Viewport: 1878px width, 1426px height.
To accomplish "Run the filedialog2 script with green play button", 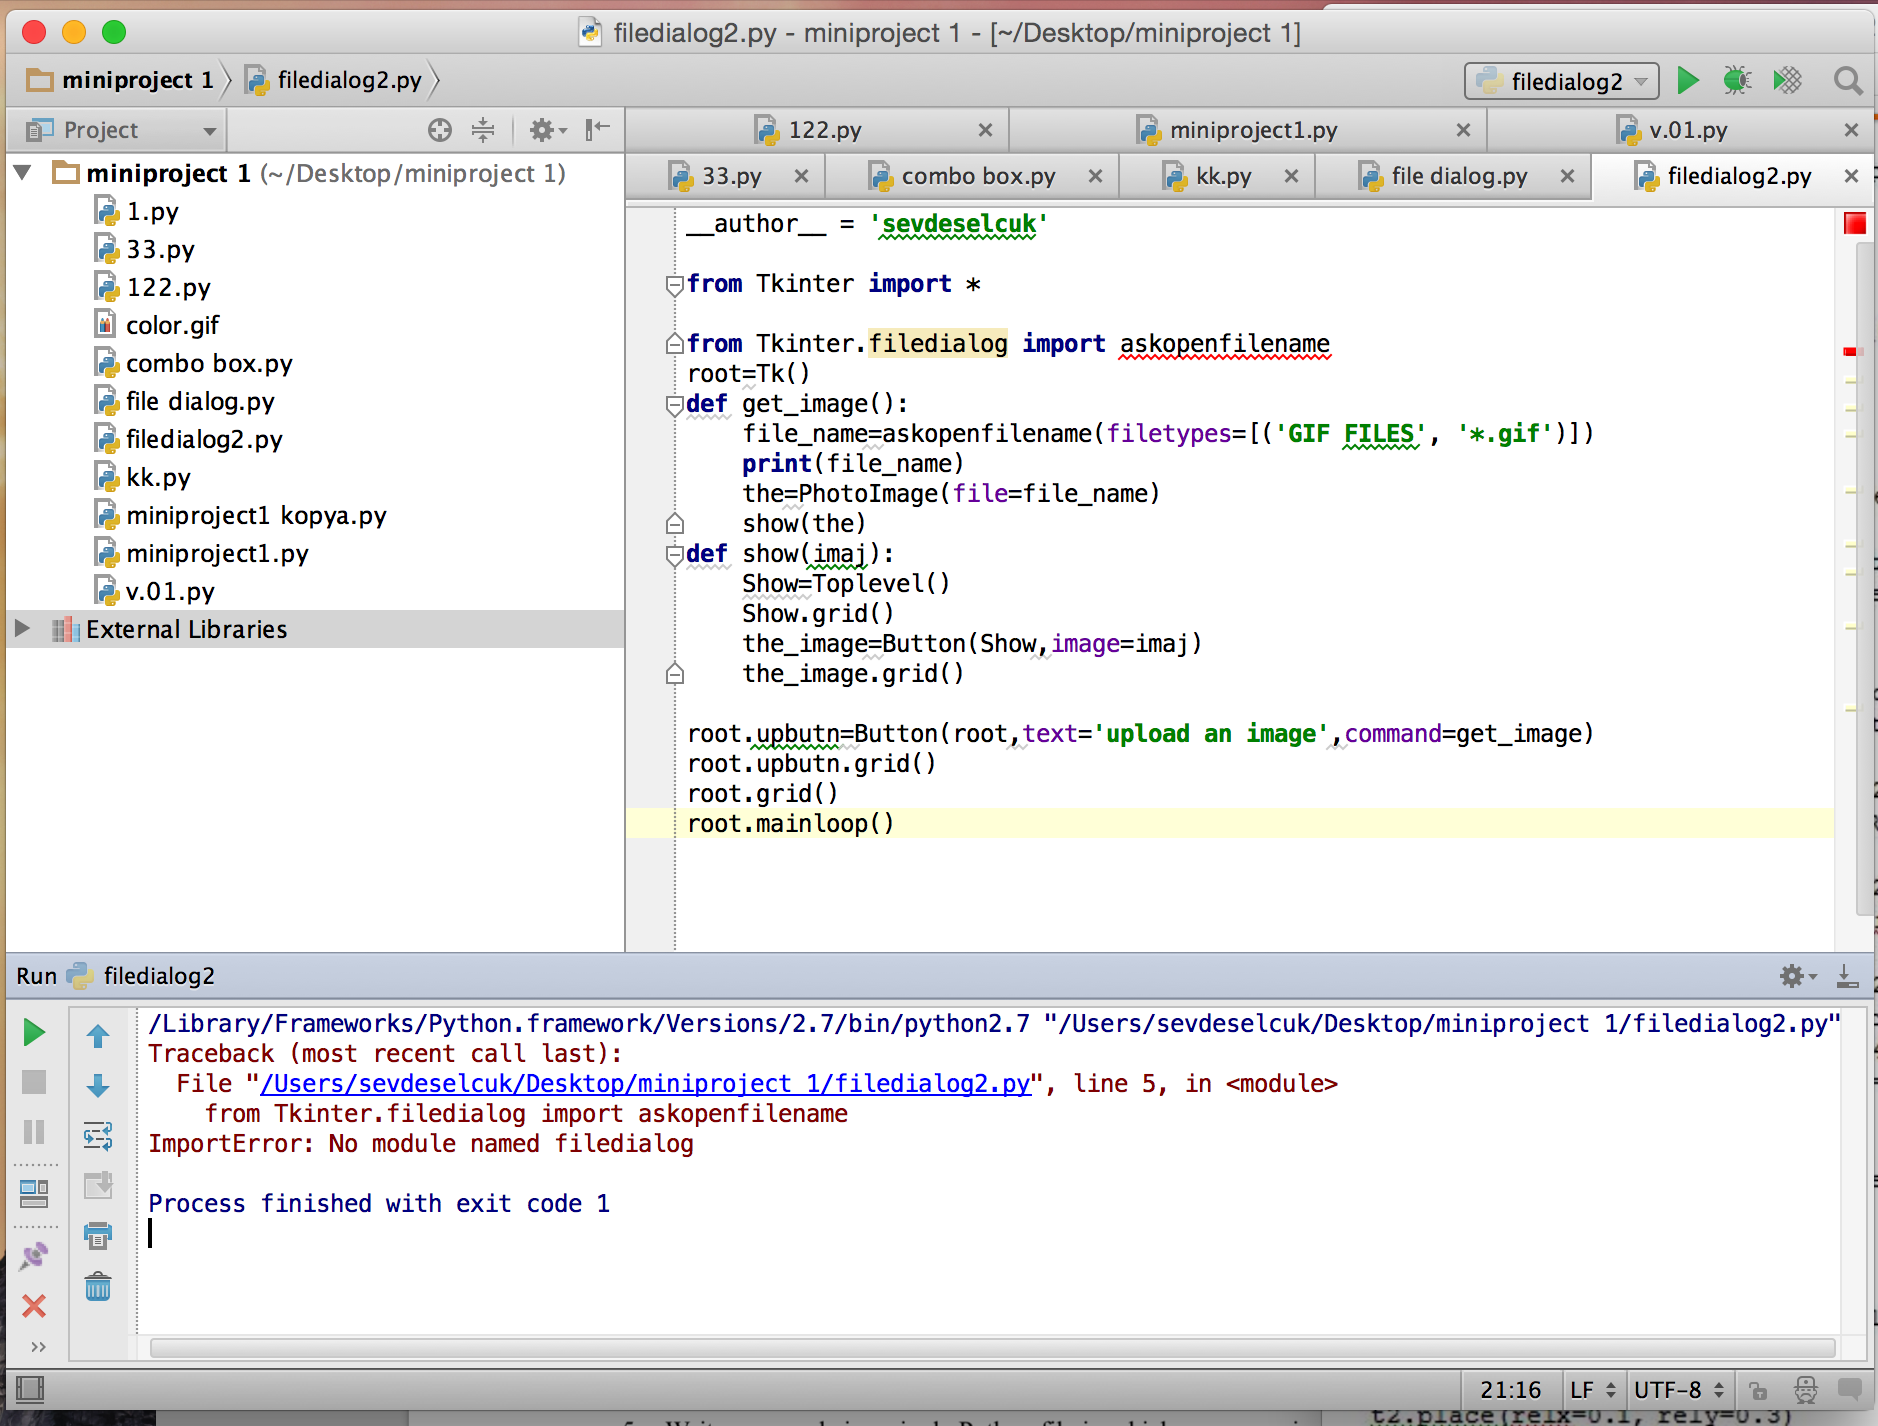I will pyautogui.click(x=1688, y=81).
